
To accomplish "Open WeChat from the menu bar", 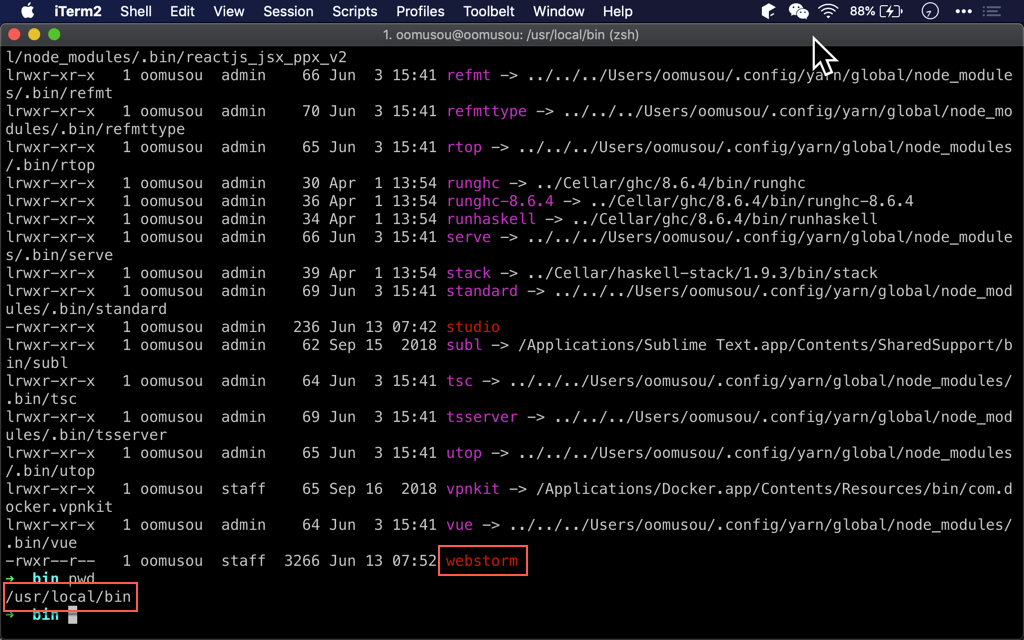I will [x=798, y=11].
